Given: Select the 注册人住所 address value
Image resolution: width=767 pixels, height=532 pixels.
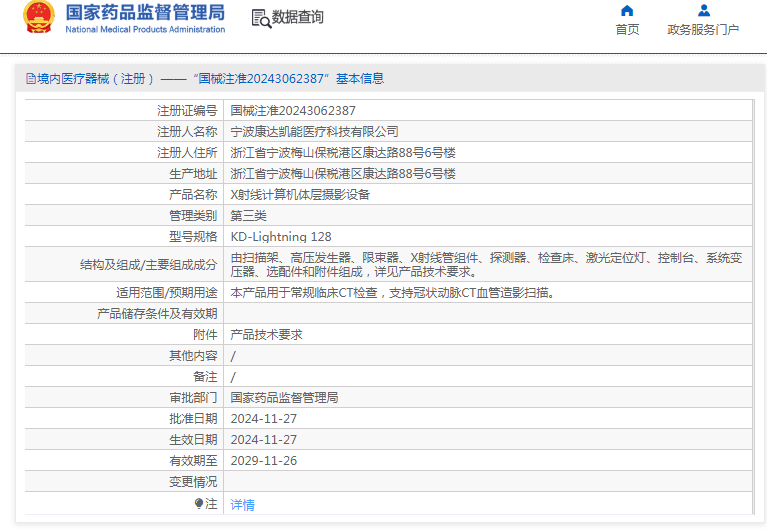Looking at the screenshot, I should click(343, 153).
